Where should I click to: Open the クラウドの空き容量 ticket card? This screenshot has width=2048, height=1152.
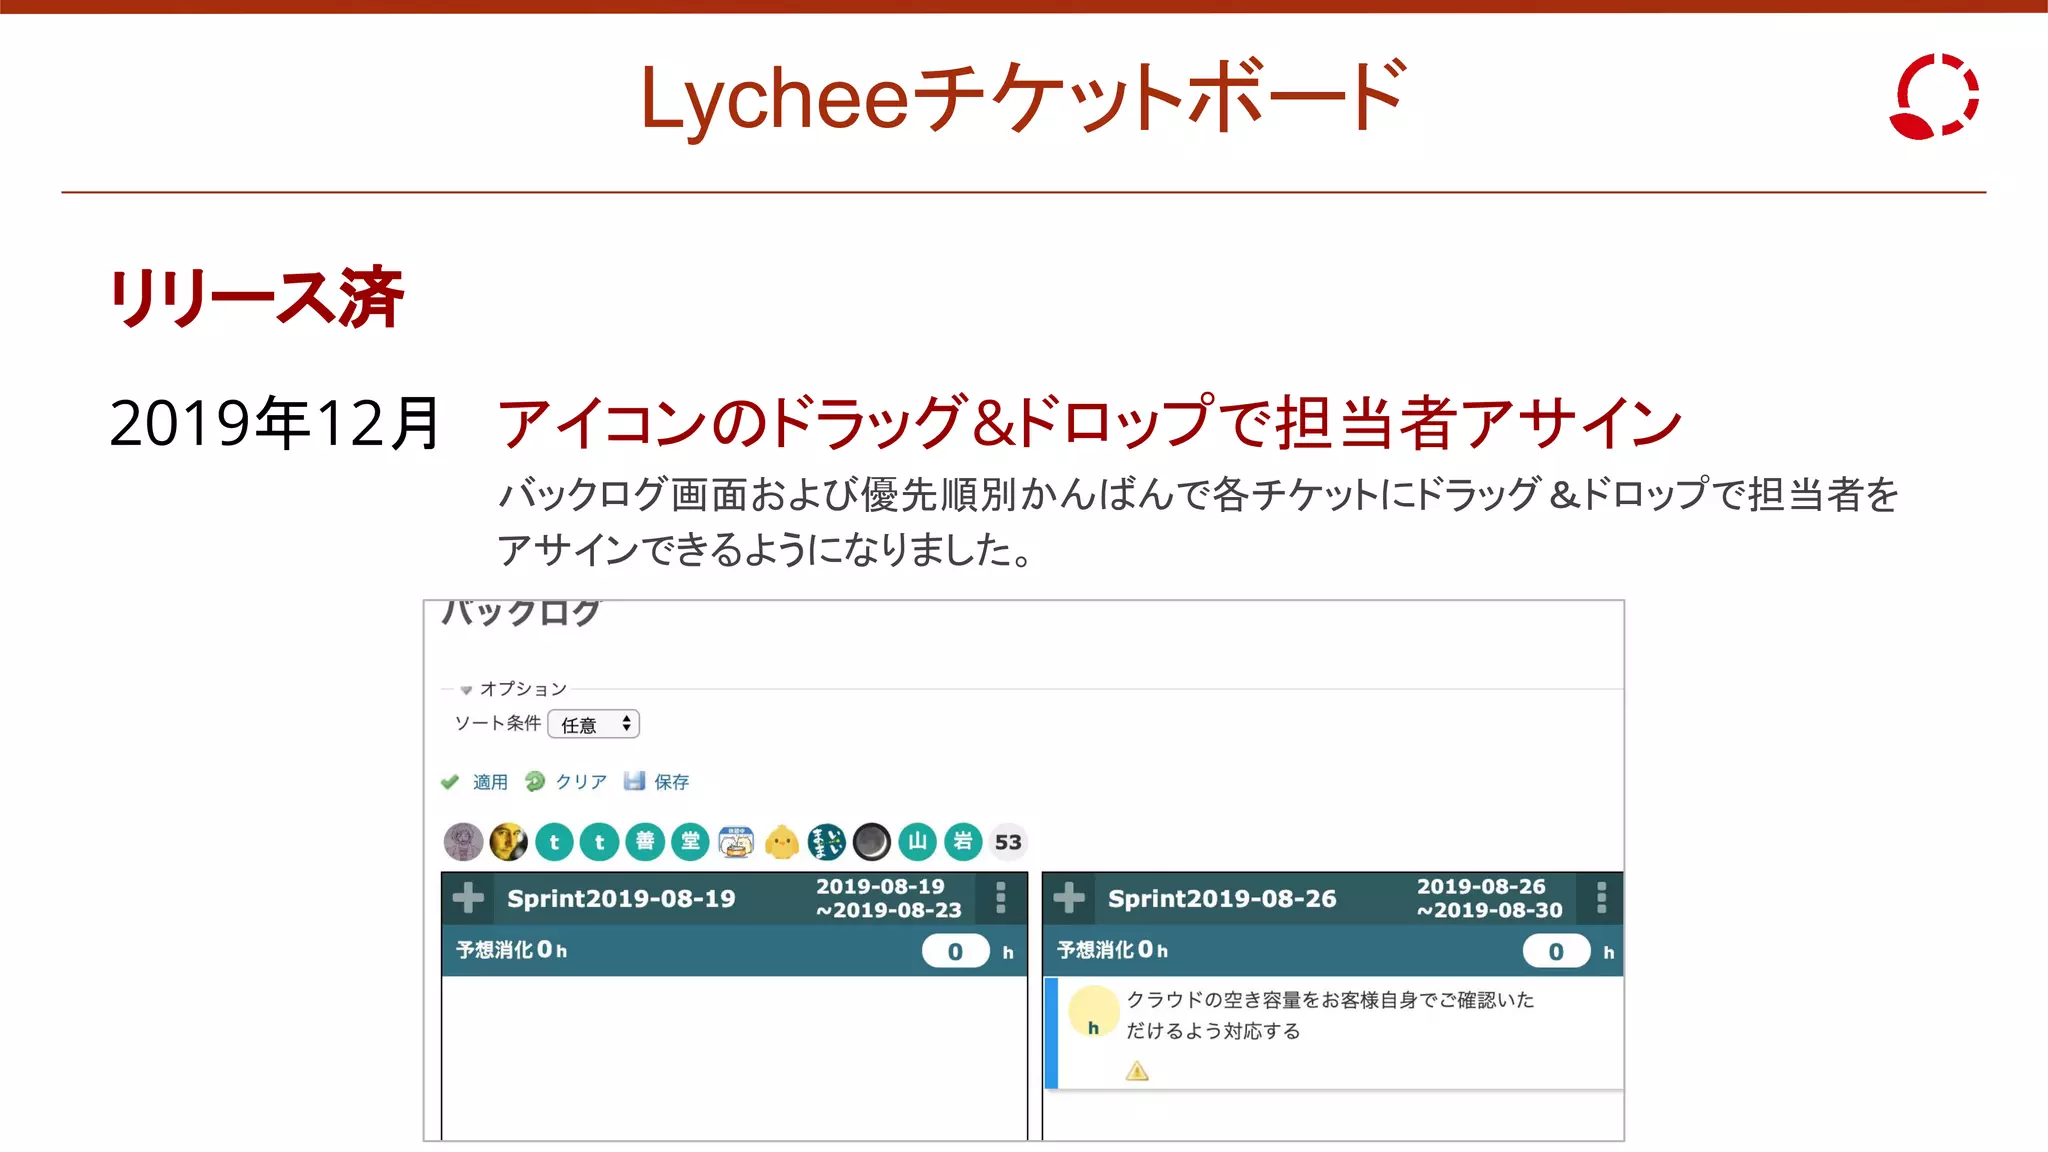pyautogui.click(x=1334, y=1033)
